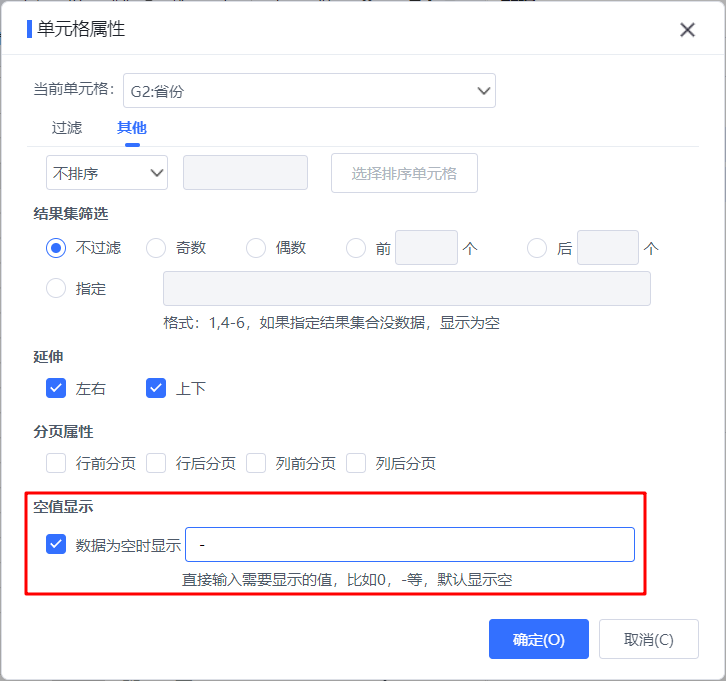Close the 单元格属性 dialog

[687, 30]
